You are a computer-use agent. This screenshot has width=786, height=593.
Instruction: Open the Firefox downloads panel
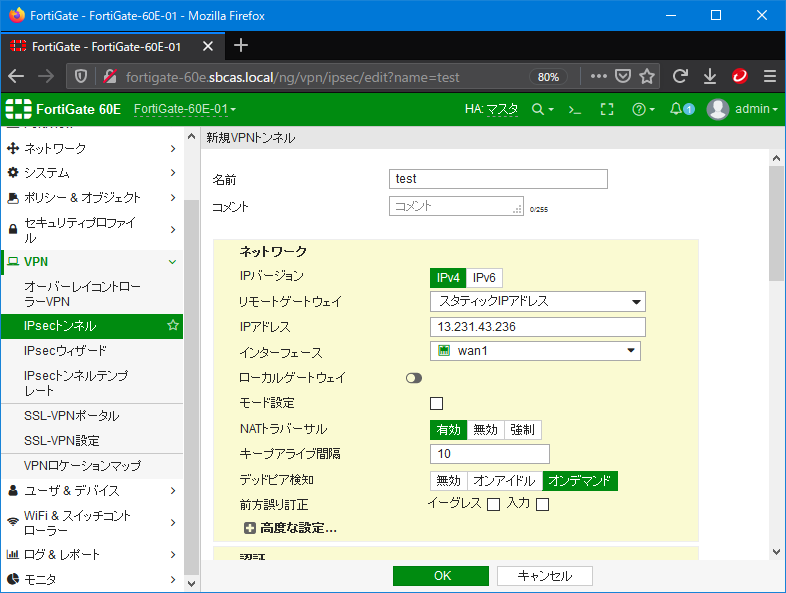710,77
